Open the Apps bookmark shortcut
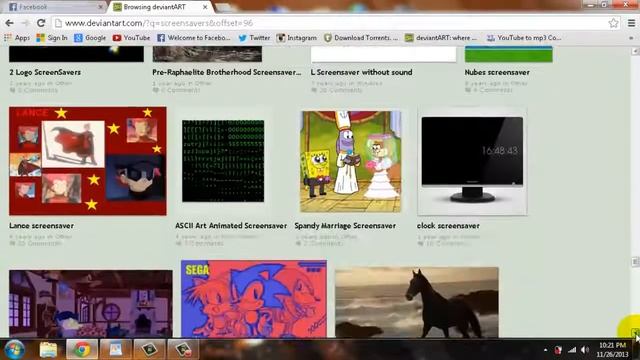This screenshot has width=640, height=360. (17, 38)
